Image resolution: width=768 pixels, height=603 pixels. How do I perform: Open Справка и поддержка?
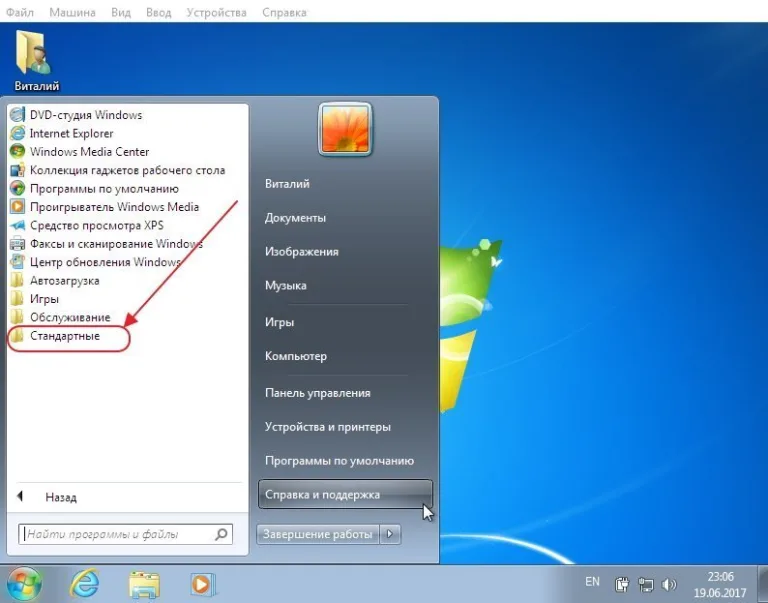(x=345, y=494)
